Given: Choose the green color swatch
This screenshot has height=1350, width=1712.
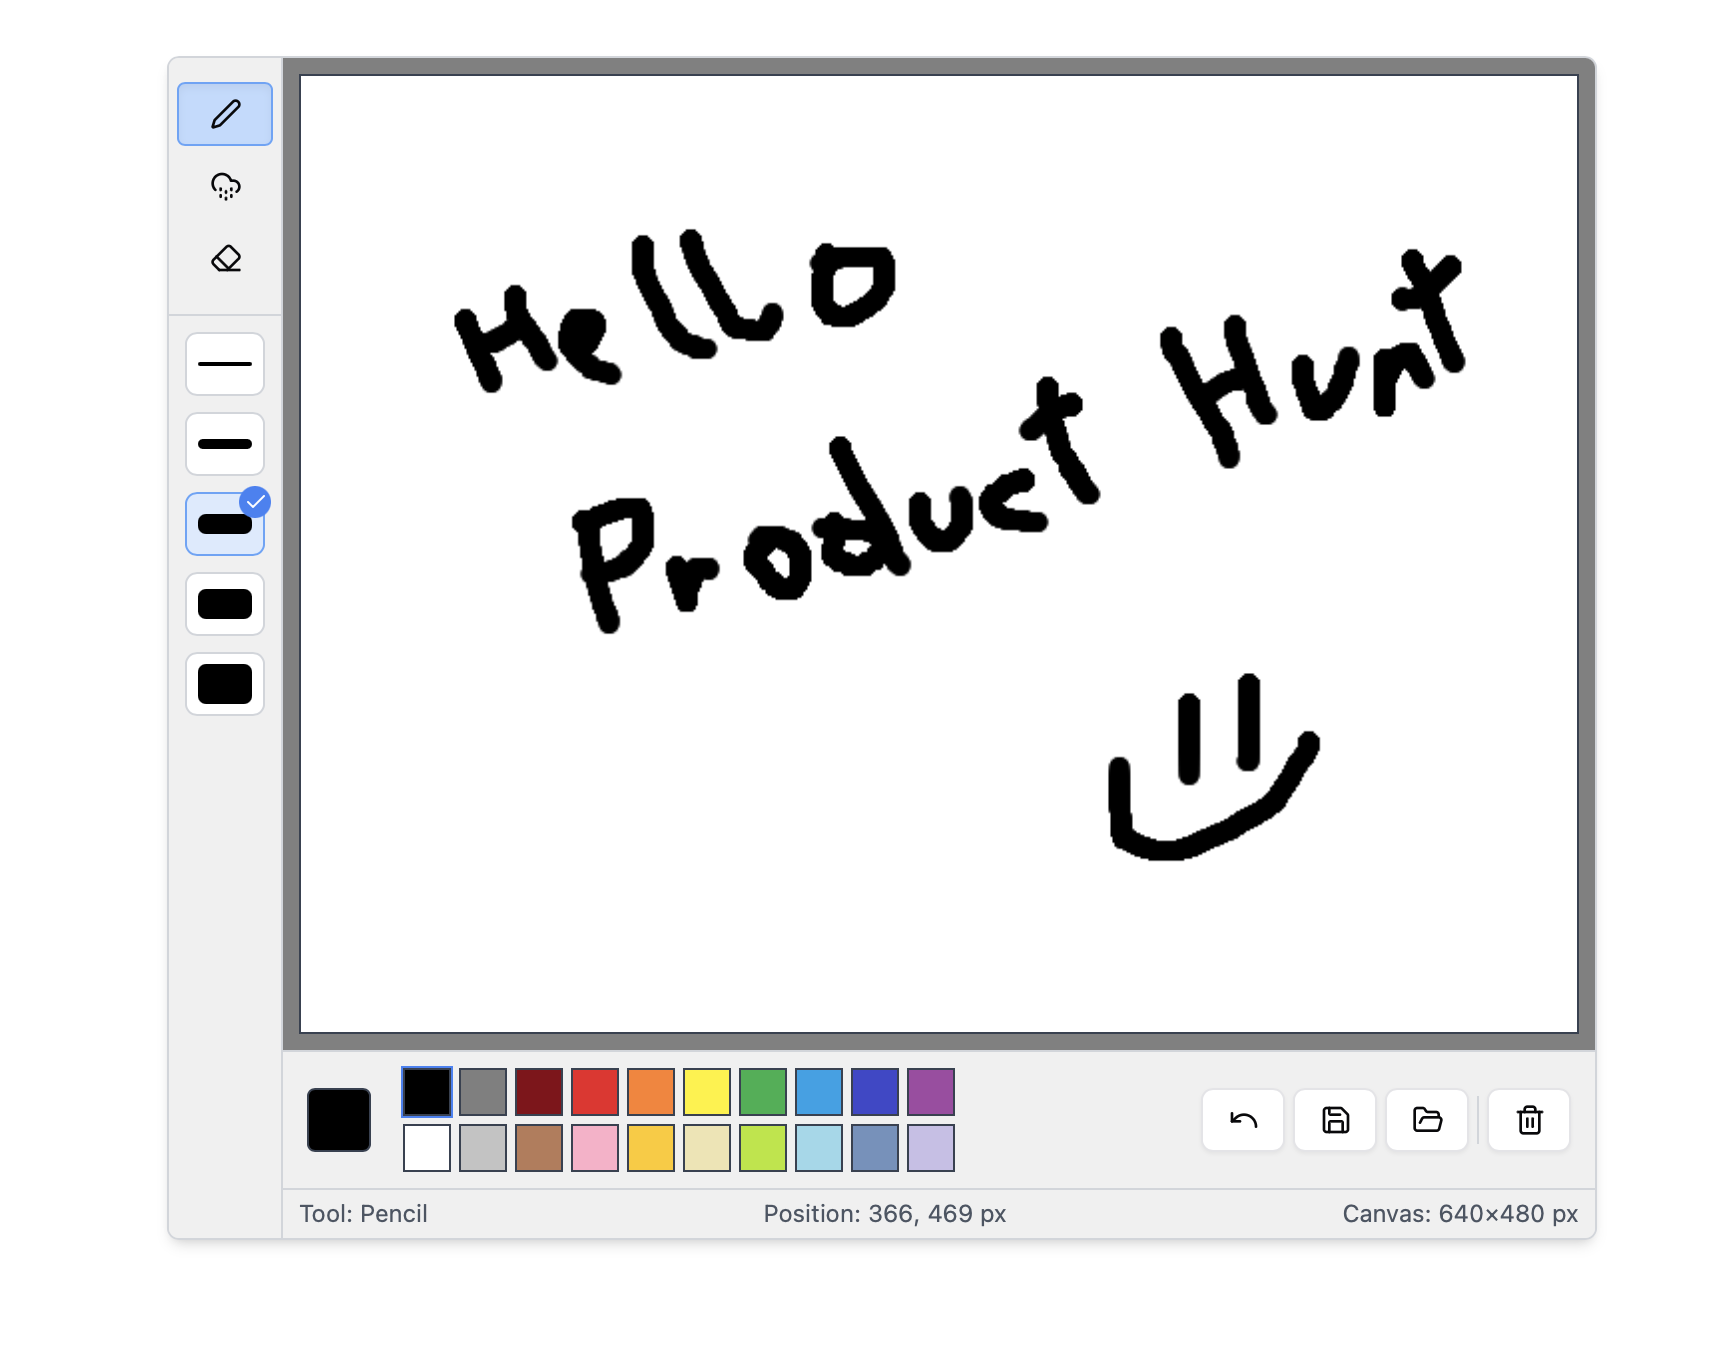Looking at the screenshot, I should click(762, 1092).
